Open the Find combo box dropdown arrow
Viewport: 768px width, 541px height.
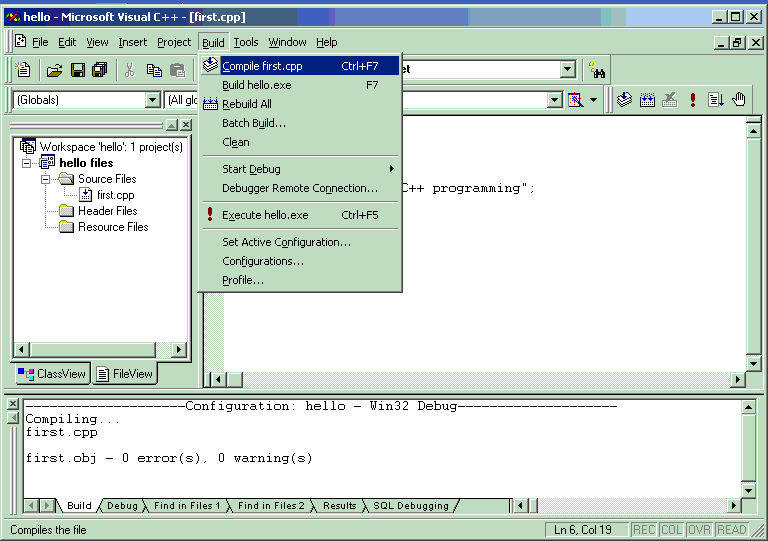click(568, 70)
